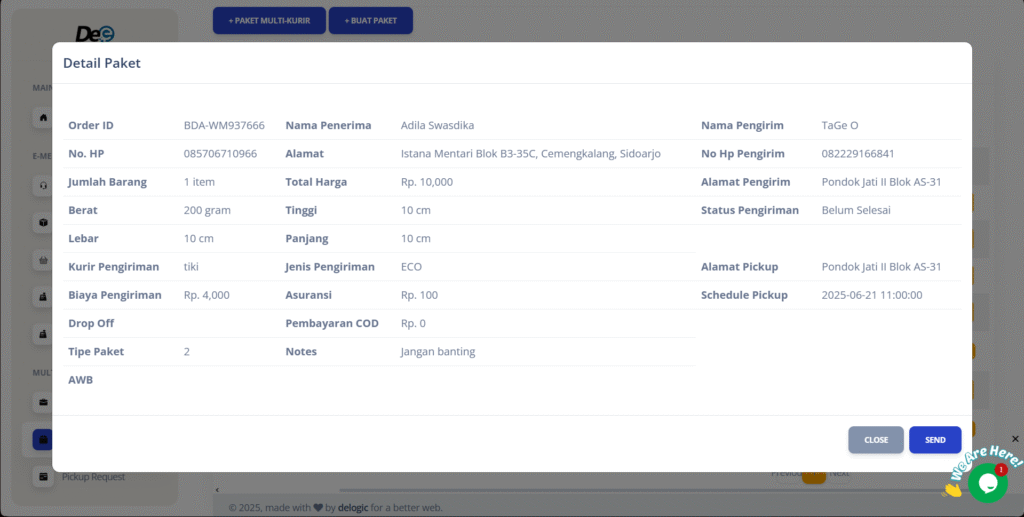Click the Dee logo at top left

[x=95, y=33]
